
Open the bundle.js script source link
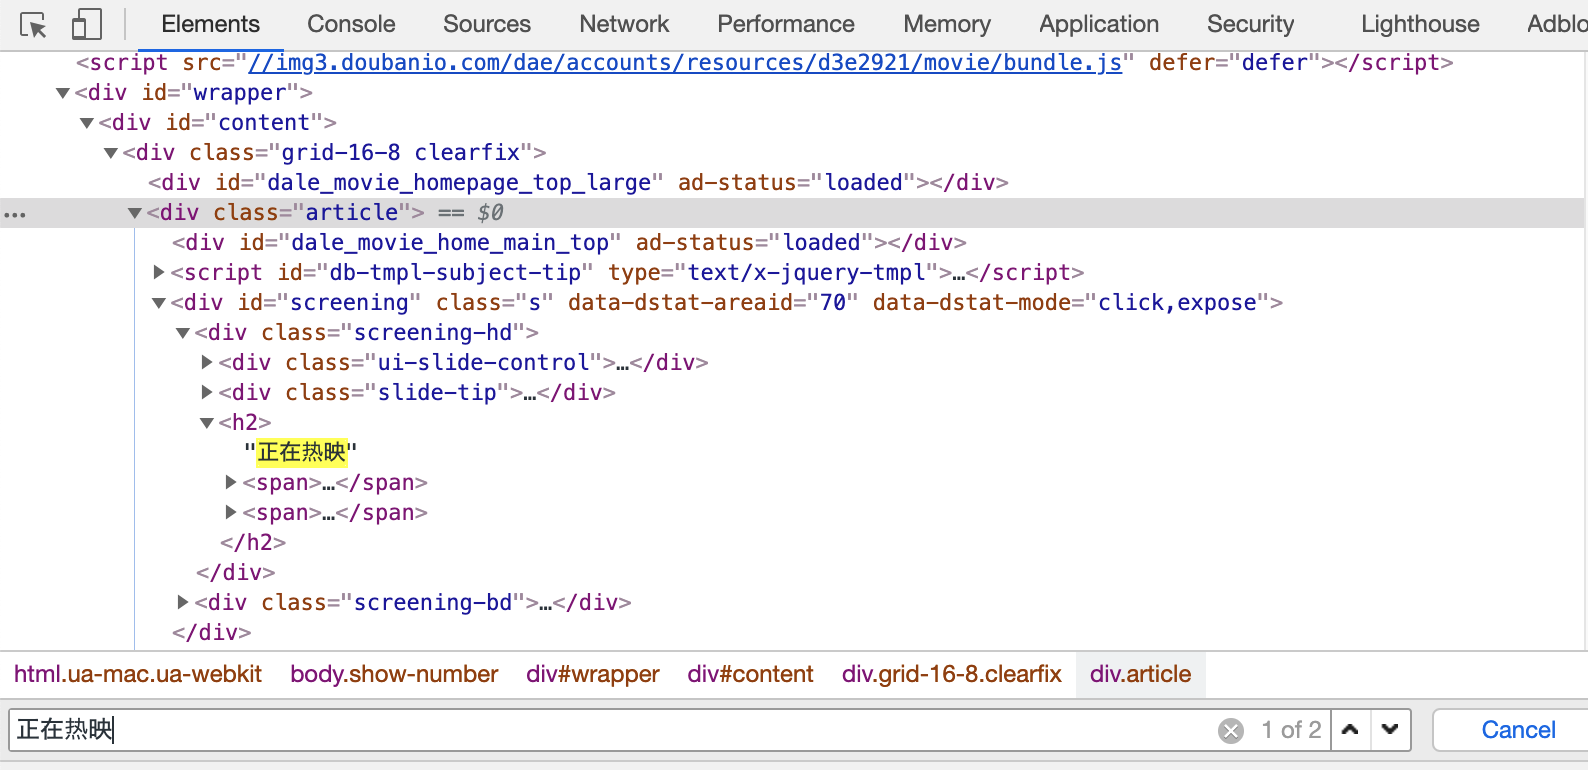tap(685, 63)
